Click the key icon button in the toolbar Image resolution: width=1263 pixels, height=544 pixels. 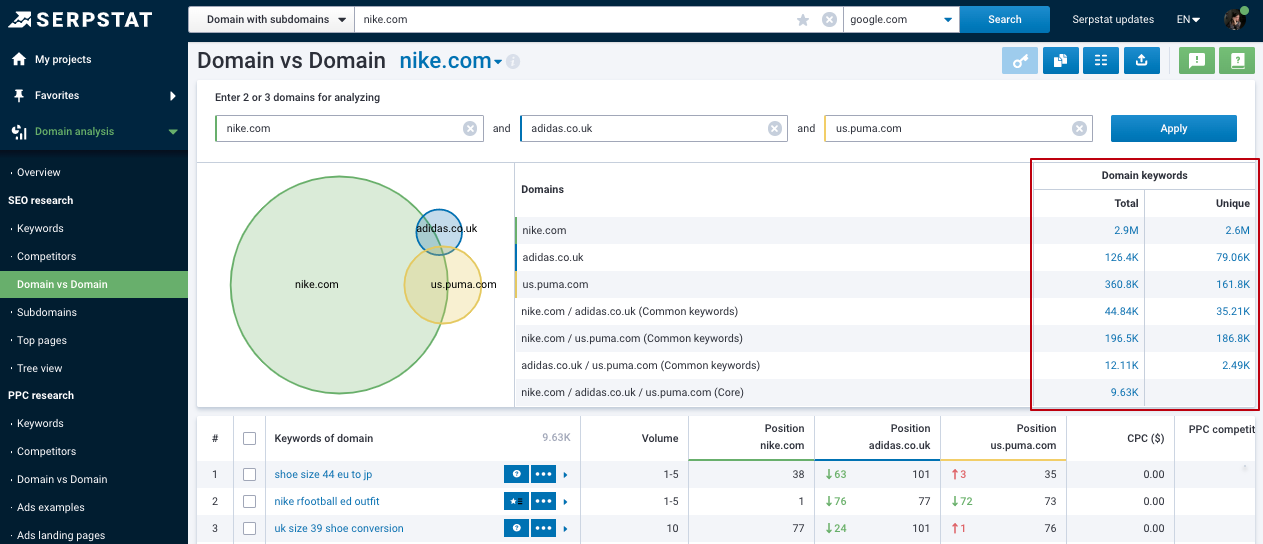(x=1020, y=60)
